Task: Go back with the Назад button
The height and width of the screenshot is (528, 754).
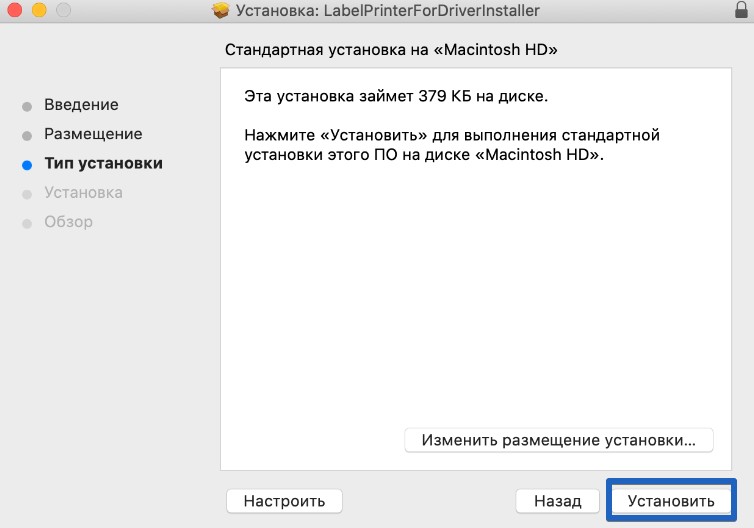Action: pyautogui.click(x=557, y=500)
